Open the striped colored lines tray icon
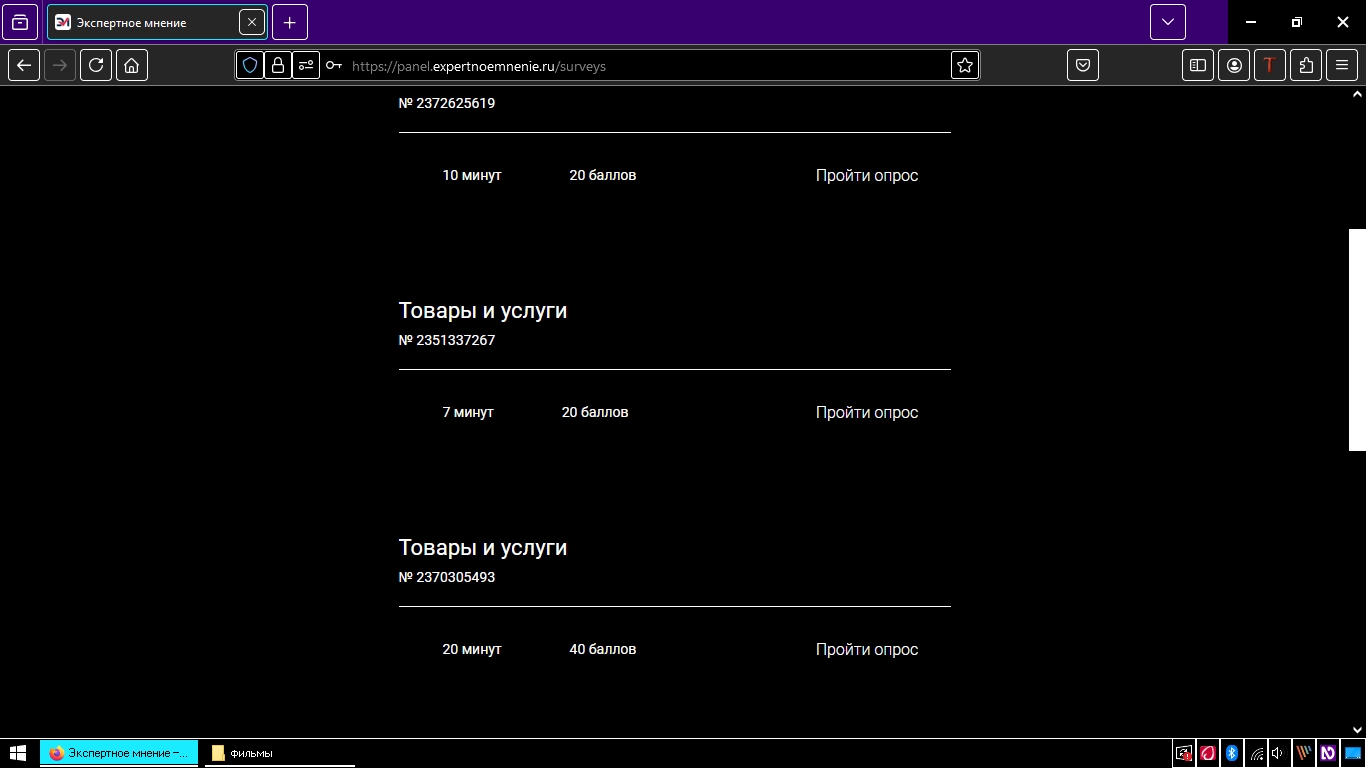Viewport: 1366px width, 768px height. pyautogui.click(x=1304, y=753)
